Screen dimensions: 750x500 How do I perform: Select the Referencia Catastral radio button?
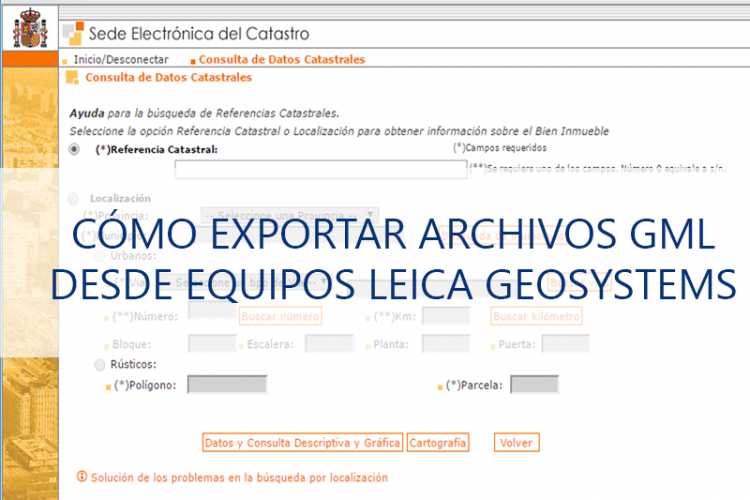74,149
